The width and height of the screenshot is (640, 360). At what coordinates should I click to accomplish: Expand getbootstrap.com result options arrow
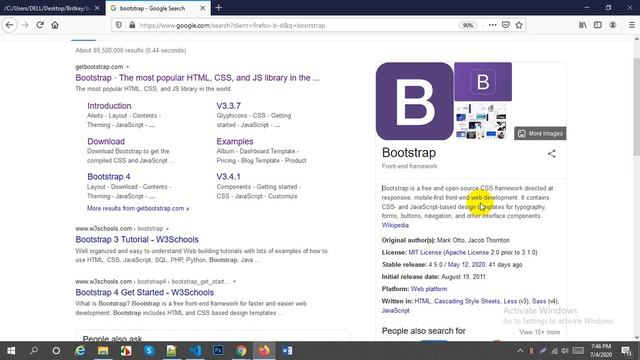click(x=127, y=67)
